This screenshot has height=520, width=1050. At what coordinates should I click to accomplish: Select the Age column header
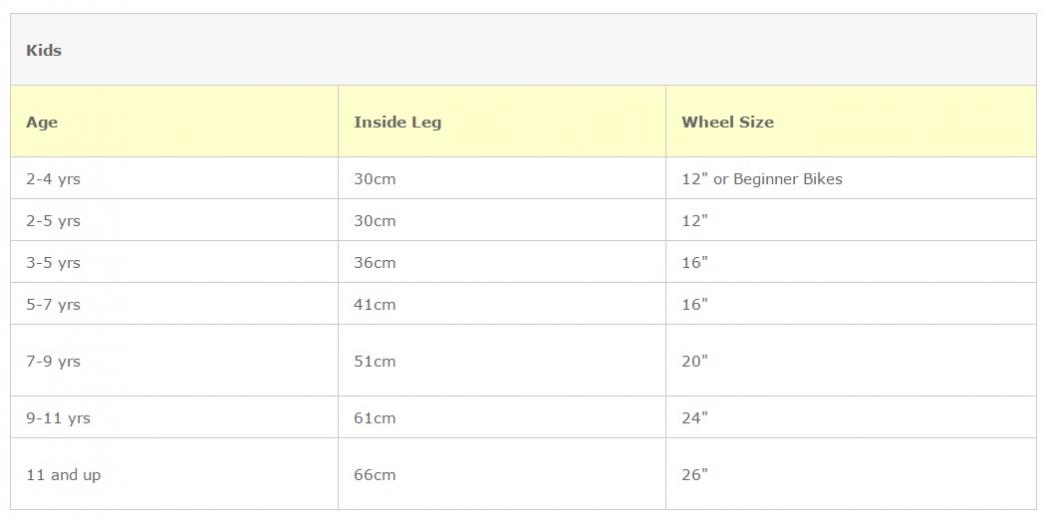pyautogui.click(x=42, y=122)
